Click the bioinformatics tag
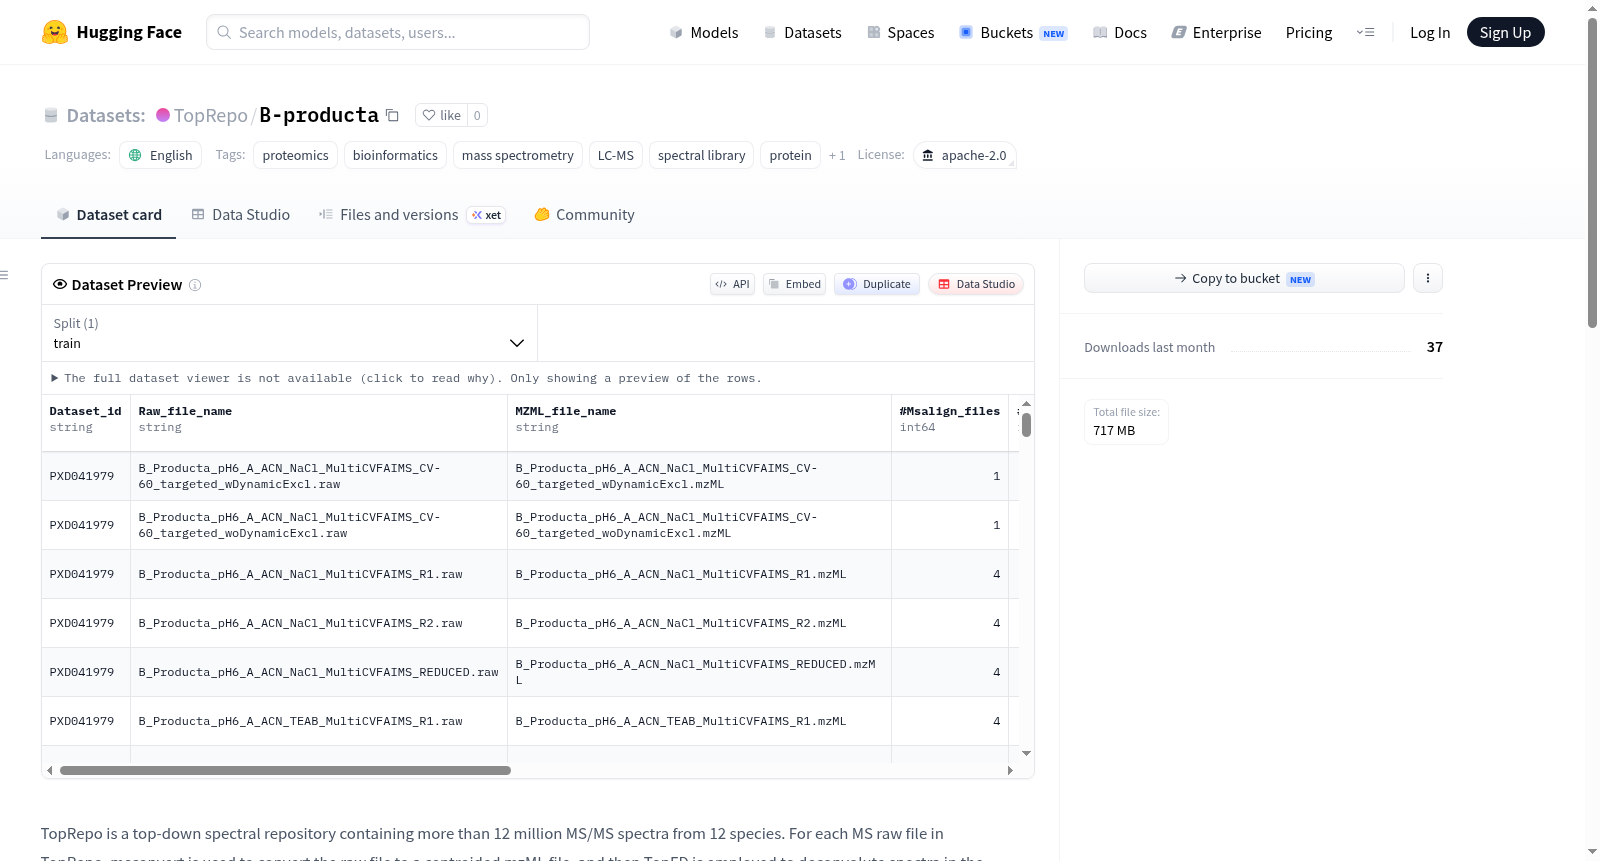 395,155
